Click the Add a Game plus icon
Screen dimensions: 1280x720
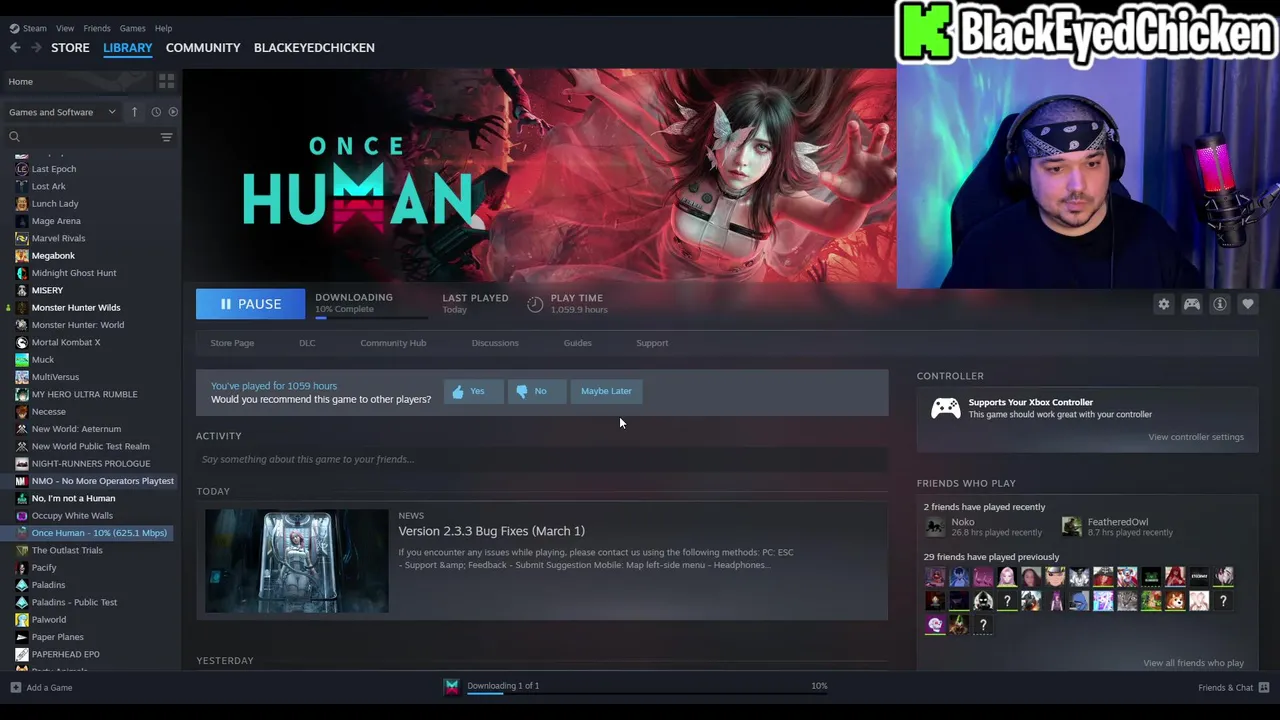pyautogui.click(x=15, y=687)
